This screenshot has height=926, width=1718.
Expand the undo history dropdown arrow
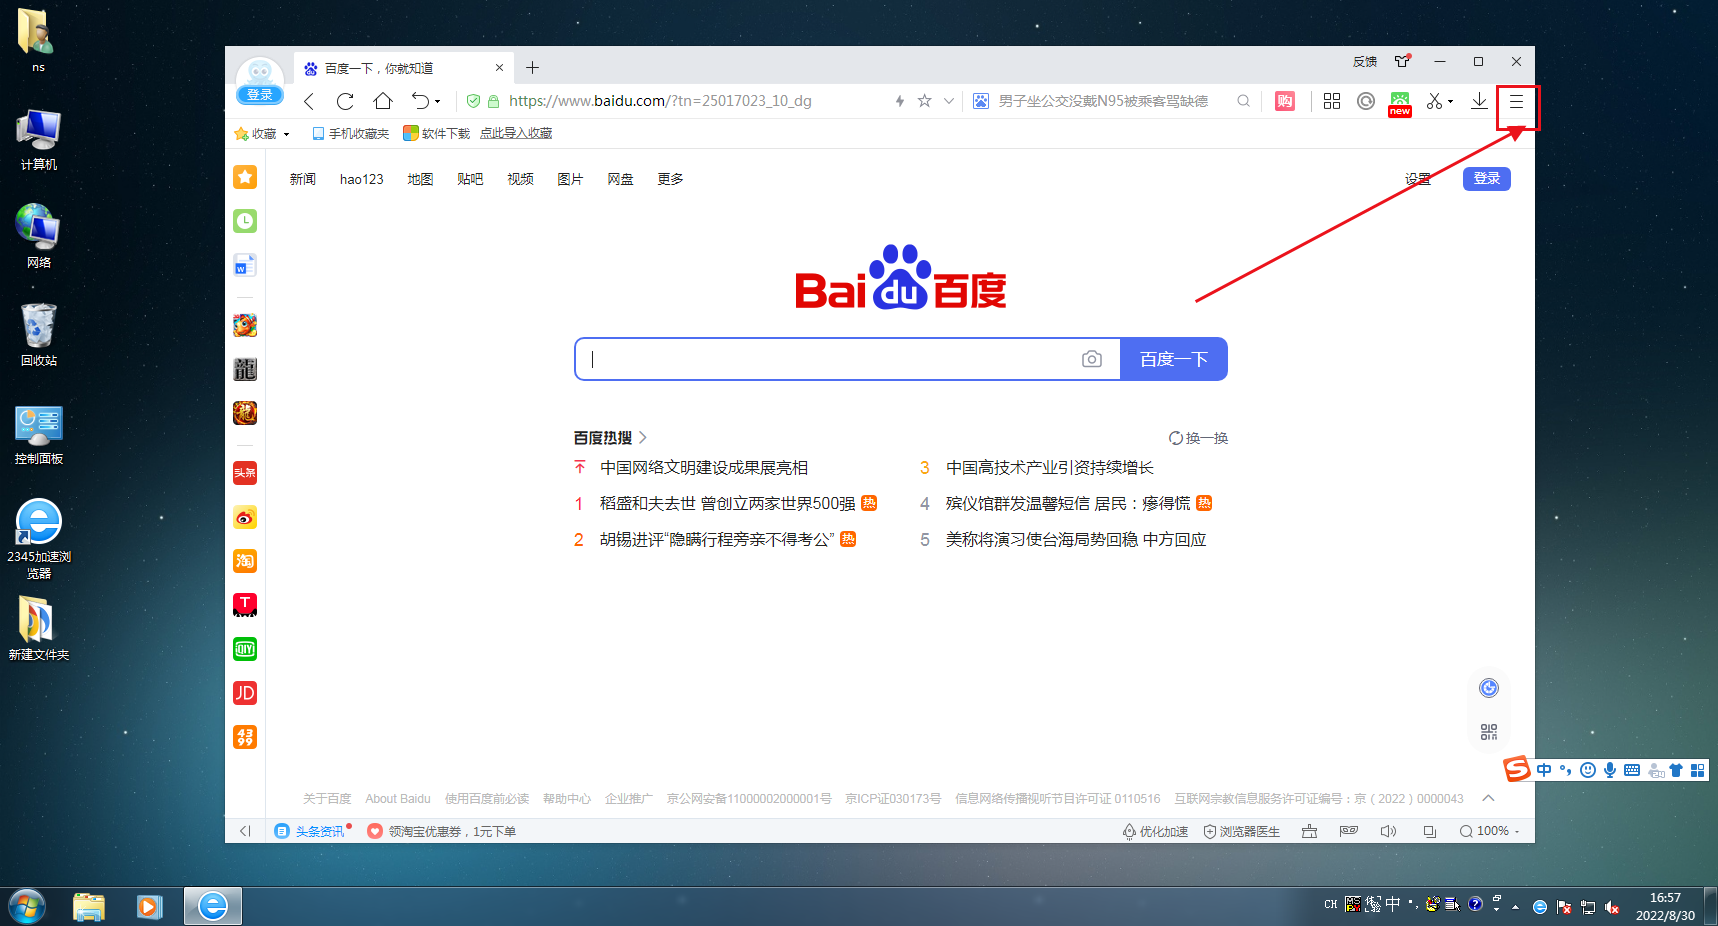point(437,102)
